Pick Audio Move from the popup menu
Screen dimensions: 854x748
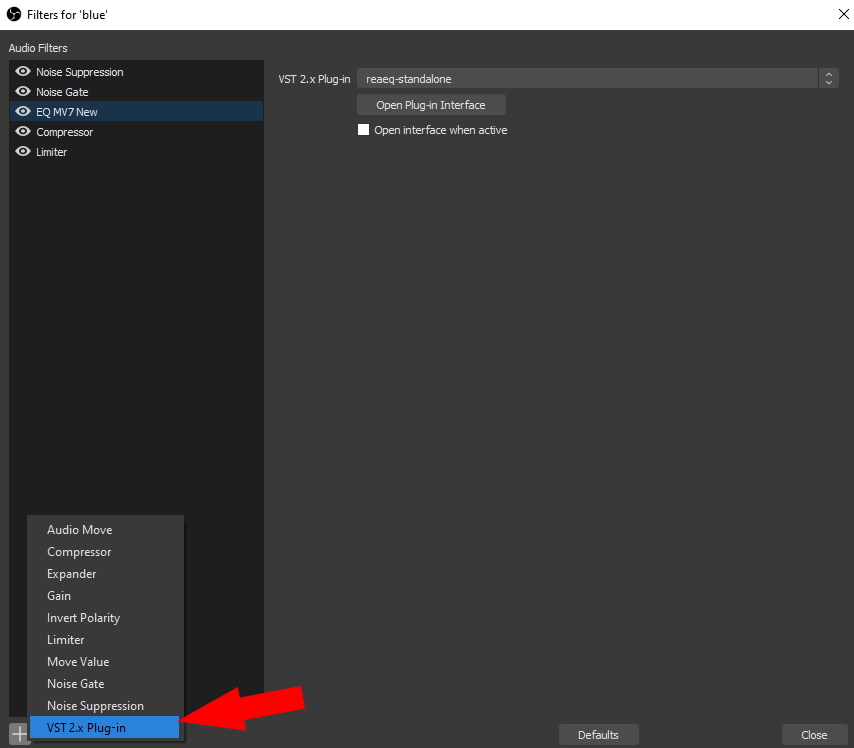tap(79, 530)
